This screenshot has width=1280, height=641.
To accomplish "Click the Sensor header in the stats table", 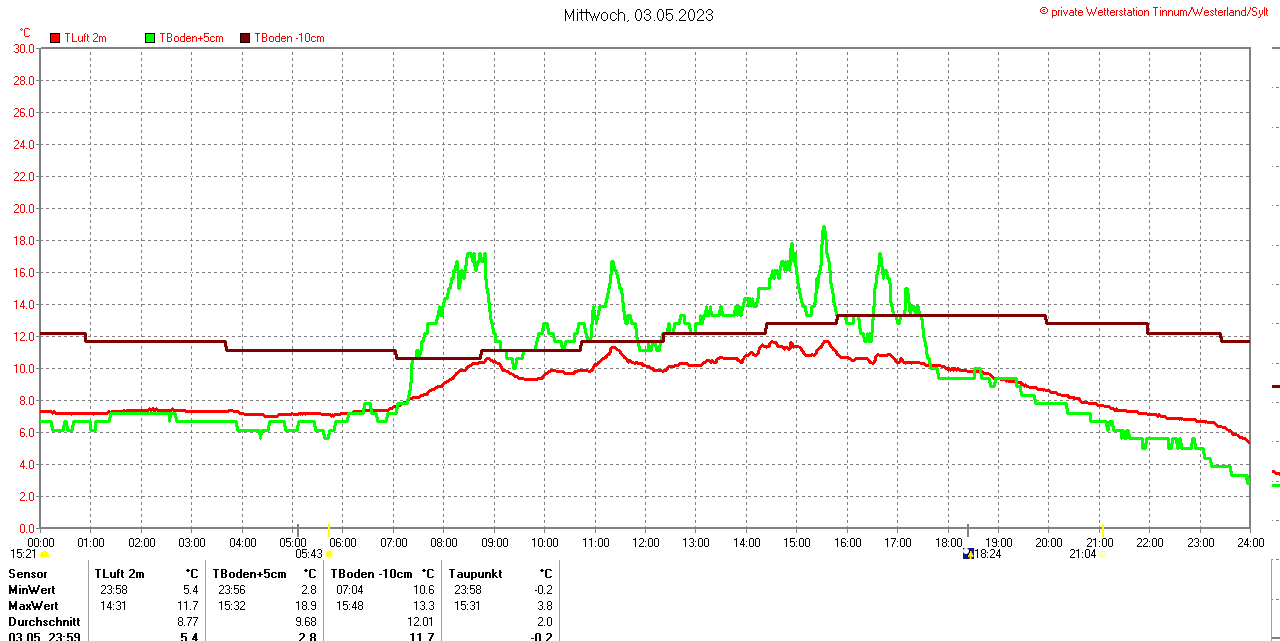I will [27, 574].
